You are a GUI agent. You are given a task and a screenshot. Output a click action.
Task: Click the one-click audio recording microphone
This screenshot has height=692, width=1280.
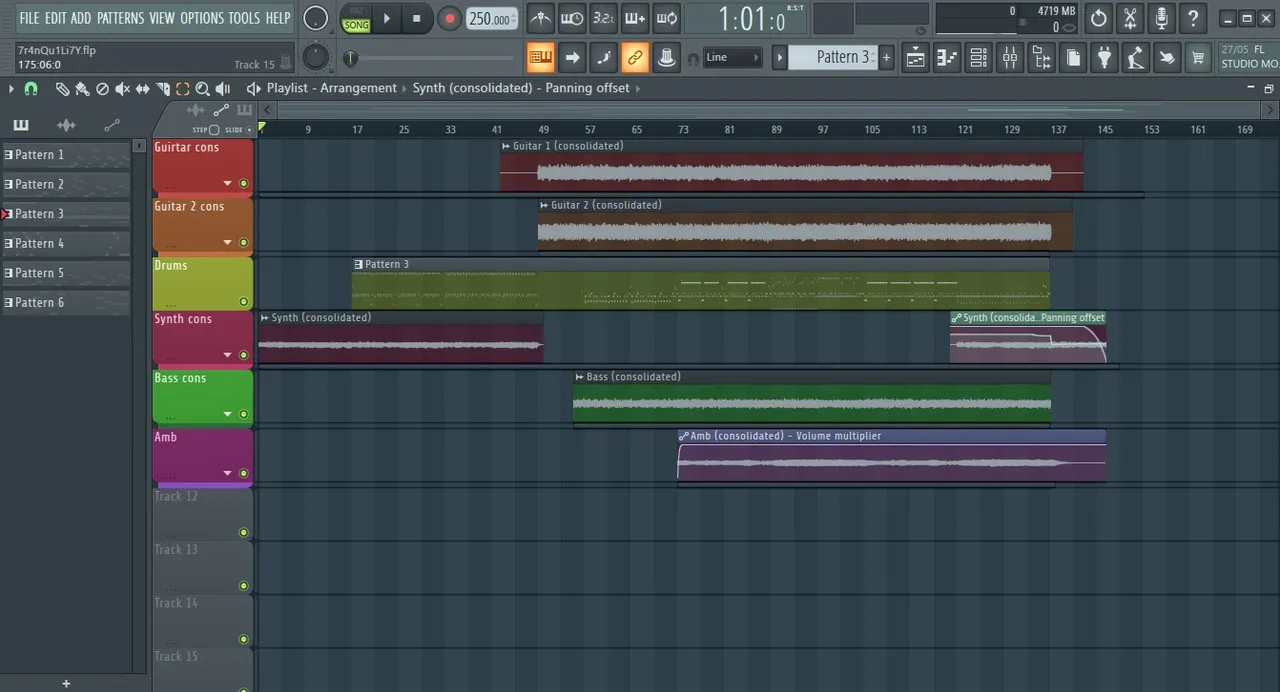pyautogui.click(x=1161, y=18)
